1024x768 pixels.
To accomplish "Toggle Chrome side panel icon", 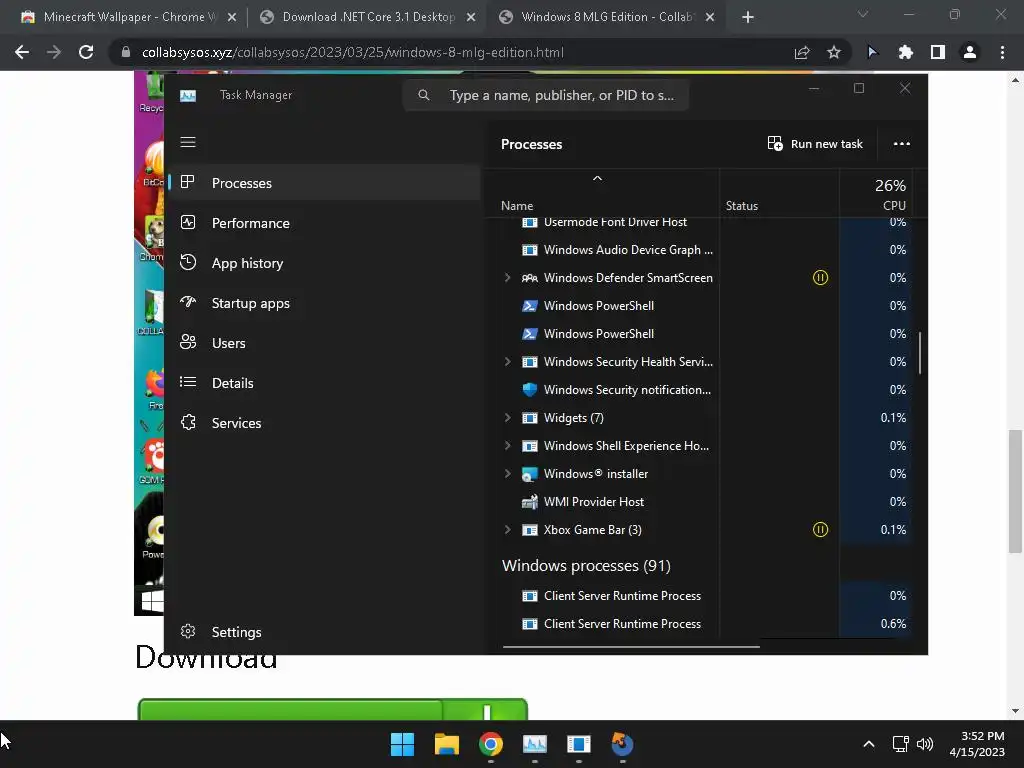I will pos(938,52).
